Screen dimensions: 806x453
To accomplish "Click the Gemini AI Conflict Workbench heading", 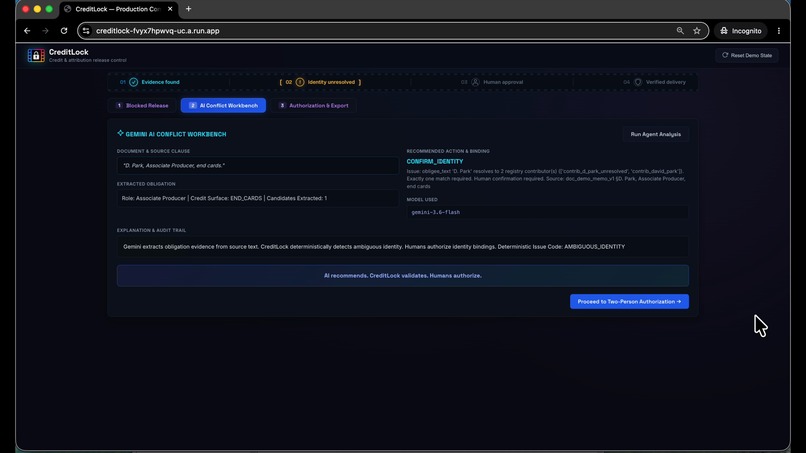I will tap(176, 134).
